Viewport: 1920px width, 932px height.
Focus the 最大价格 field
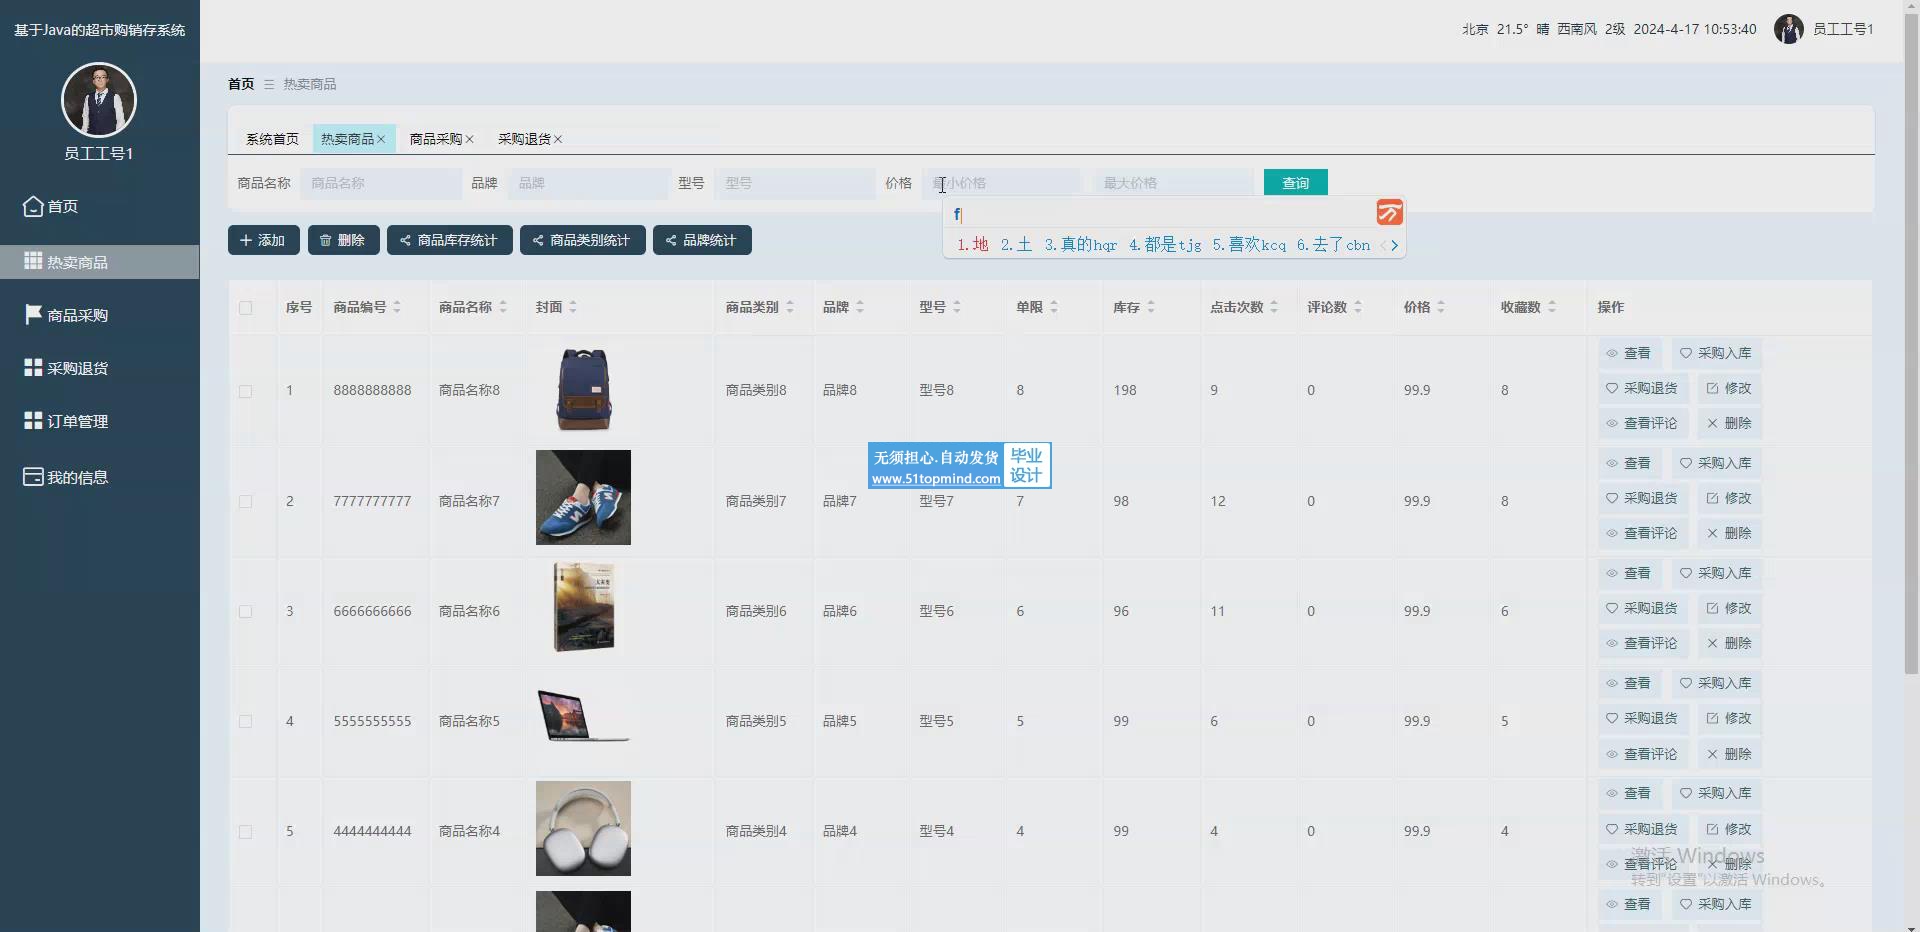[x=1173, y=183]
